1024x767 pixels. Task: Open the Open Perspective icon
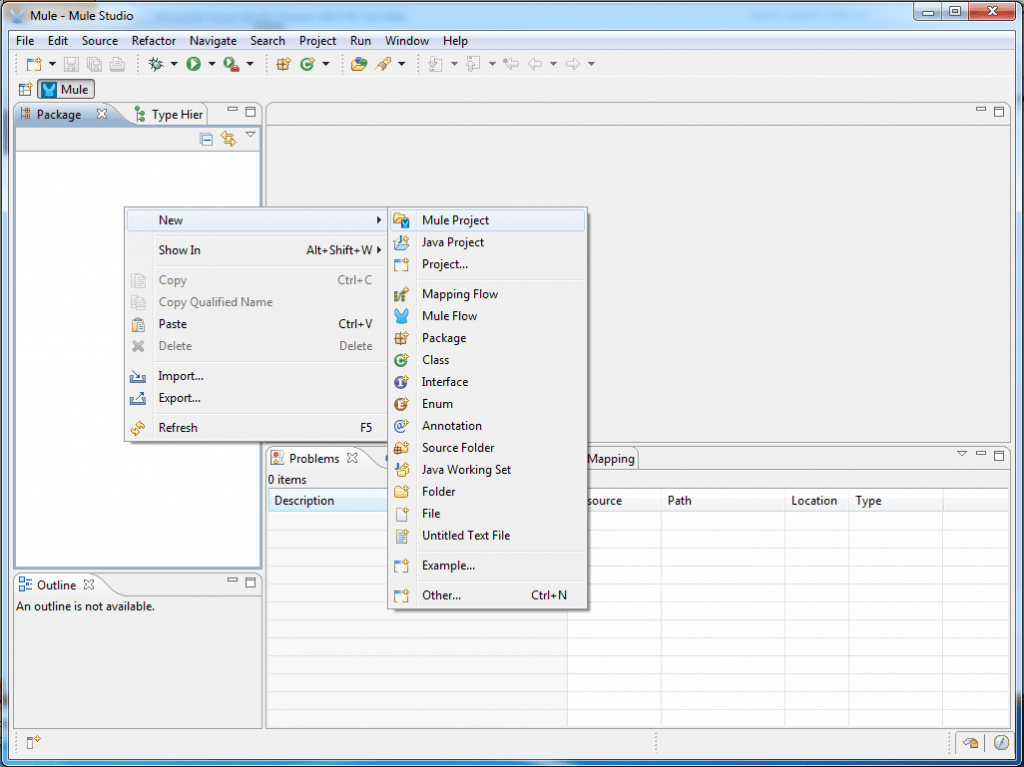point(23,89)
